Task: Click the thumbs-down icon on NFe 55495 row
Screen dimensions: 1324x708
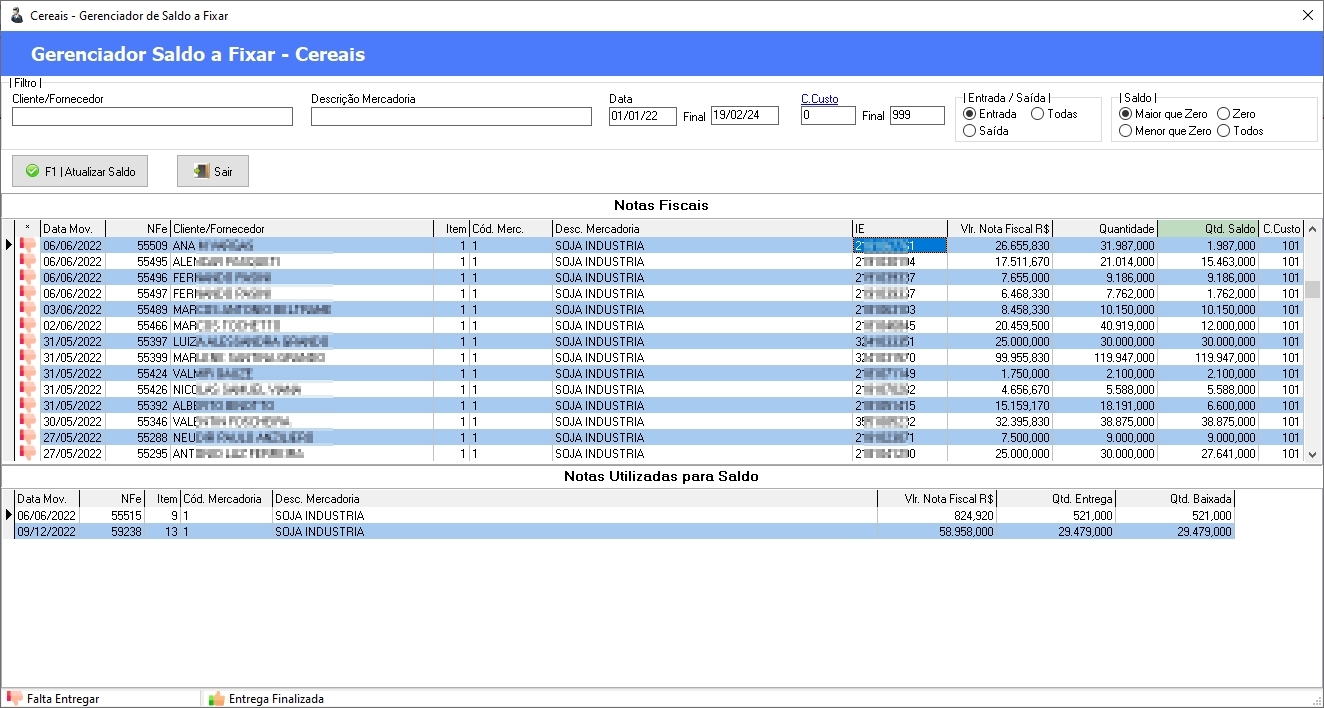Action: [27, 261]
